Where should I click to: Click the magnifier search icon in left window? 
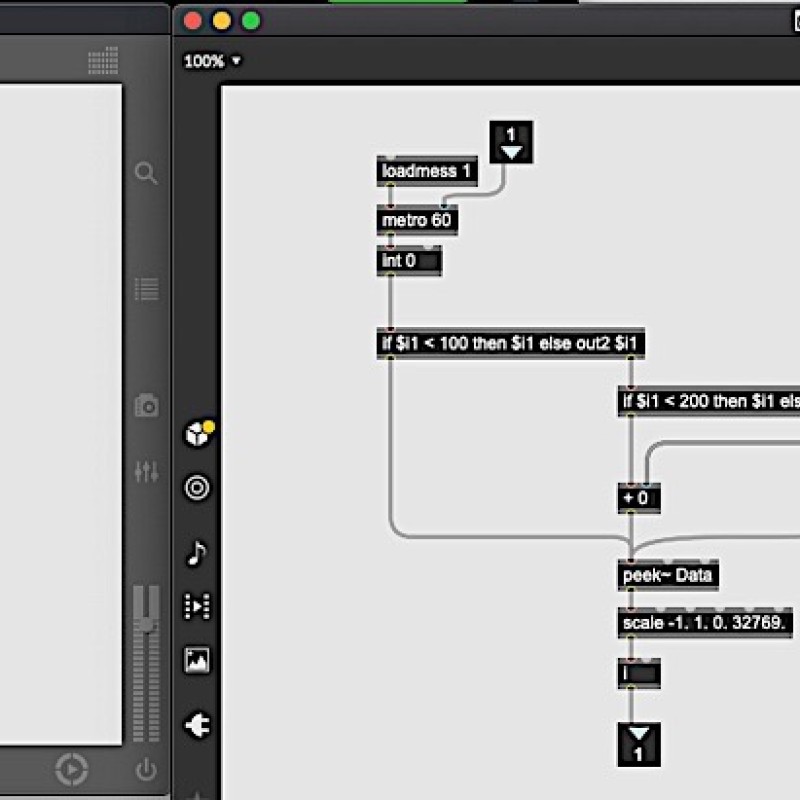(x=146, y=174)
